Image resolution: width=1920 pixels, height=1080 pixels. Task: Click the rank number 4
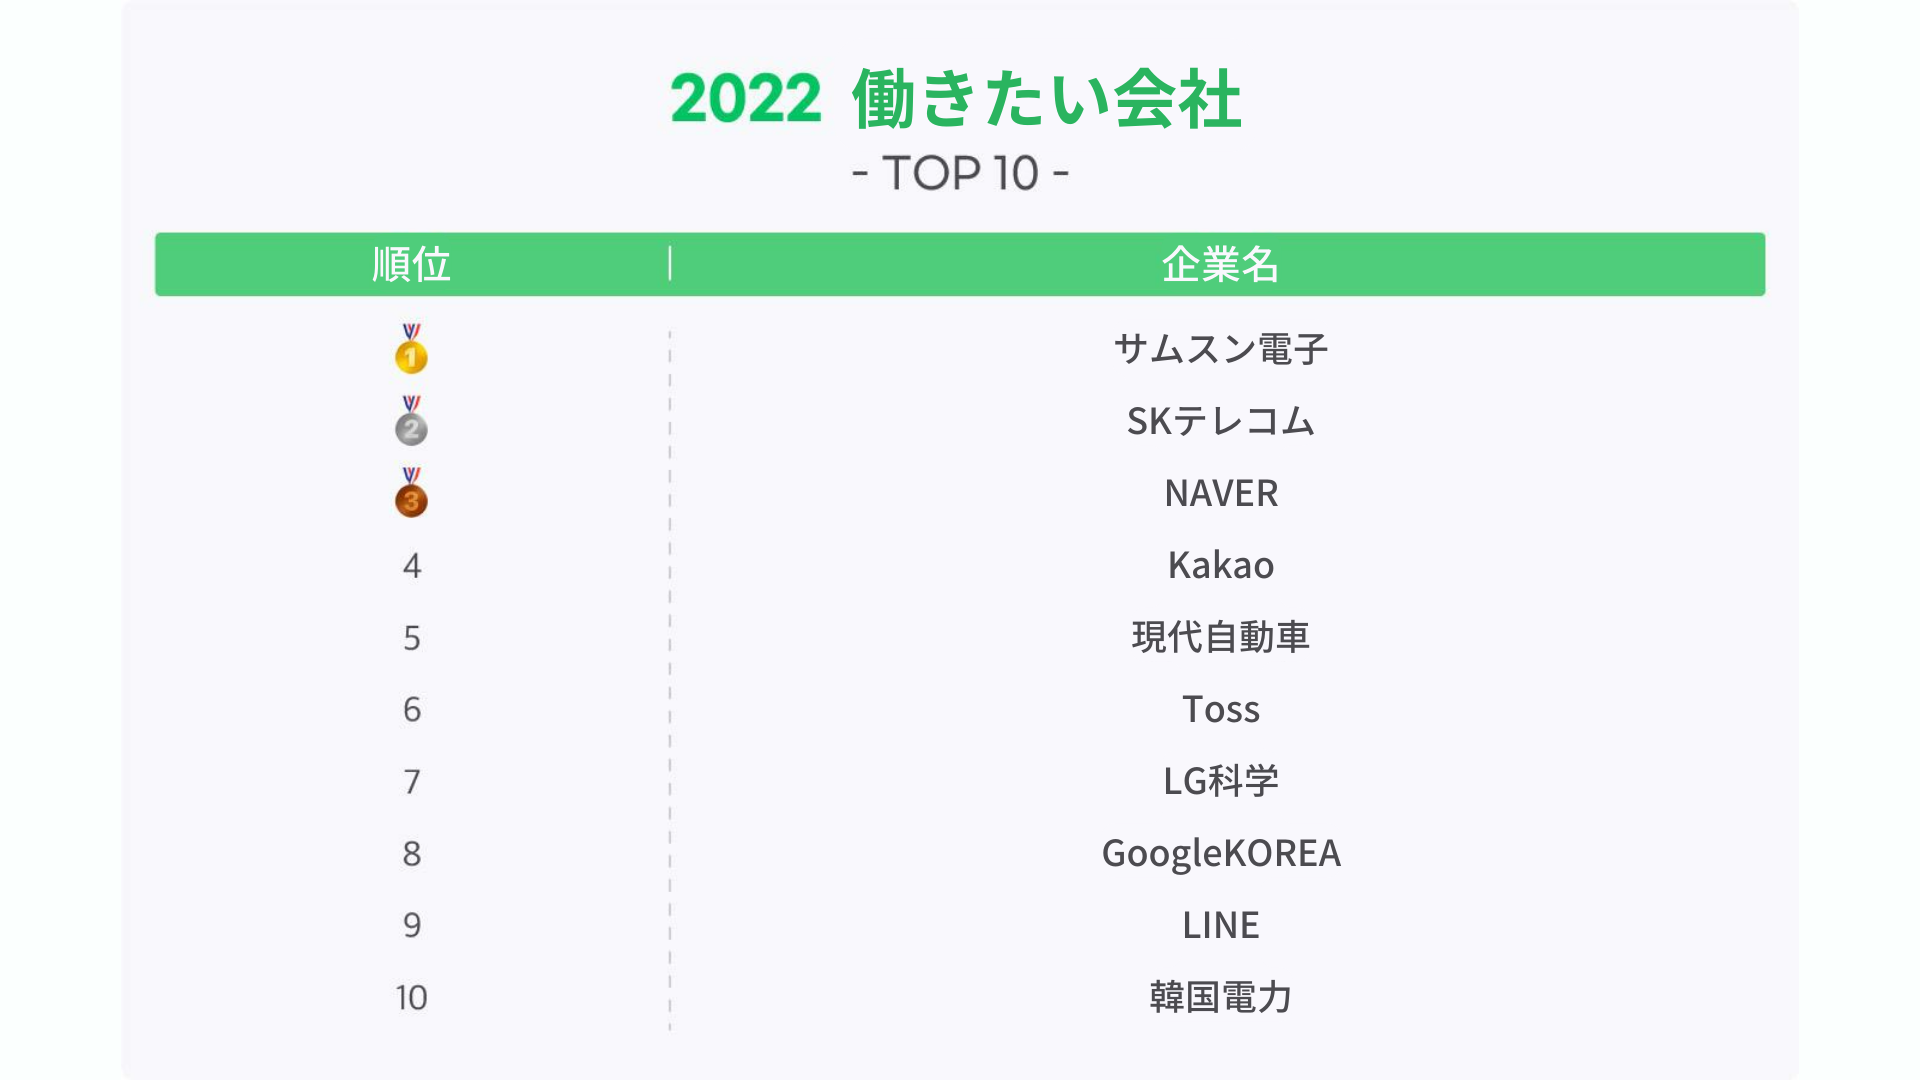pyautogui.click(x=412, y=566)
